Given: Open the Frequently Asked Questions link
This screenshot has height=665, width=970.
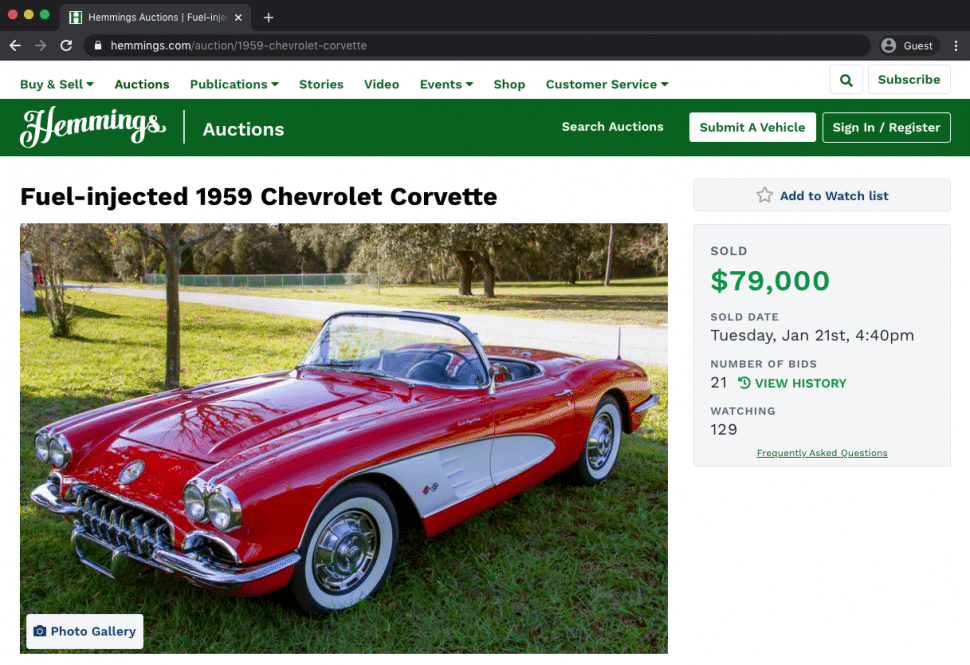Looking at the screenshot, I should point(822,453).
